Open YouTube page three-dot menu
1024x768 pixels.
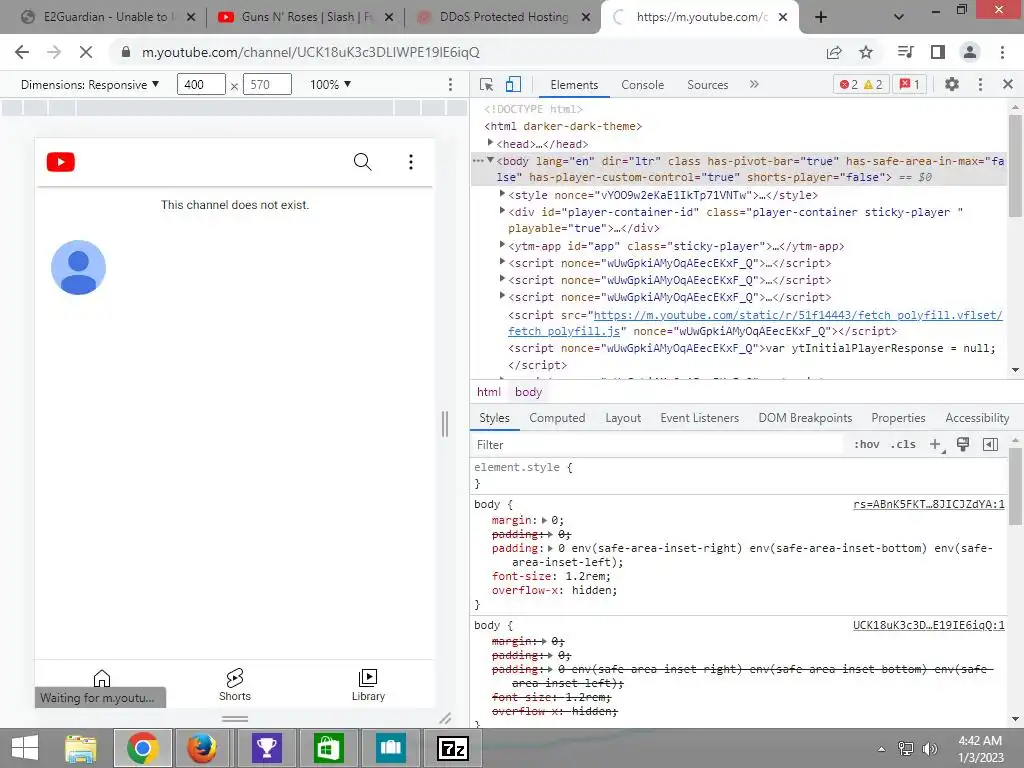[x=411, y=162]
